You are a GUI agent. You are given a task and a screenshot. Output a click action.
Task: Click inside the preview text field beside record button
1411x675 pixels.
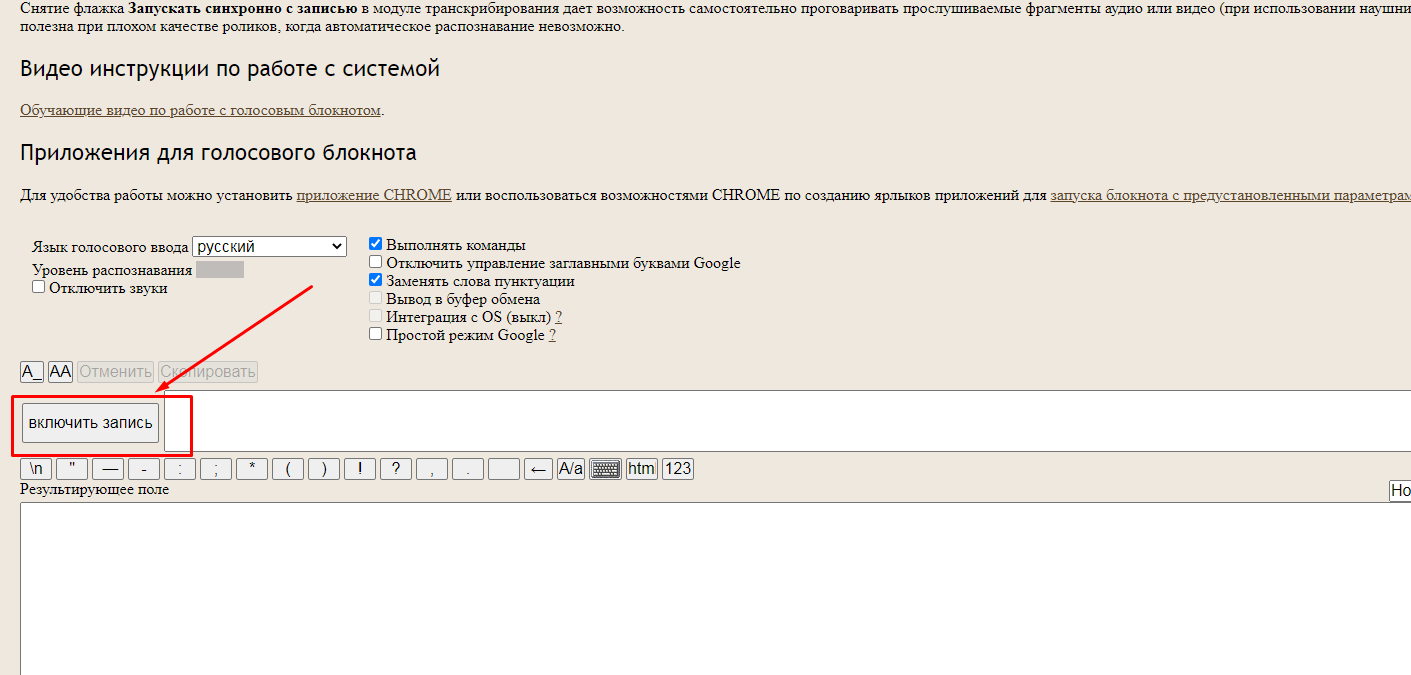(787, 421)
